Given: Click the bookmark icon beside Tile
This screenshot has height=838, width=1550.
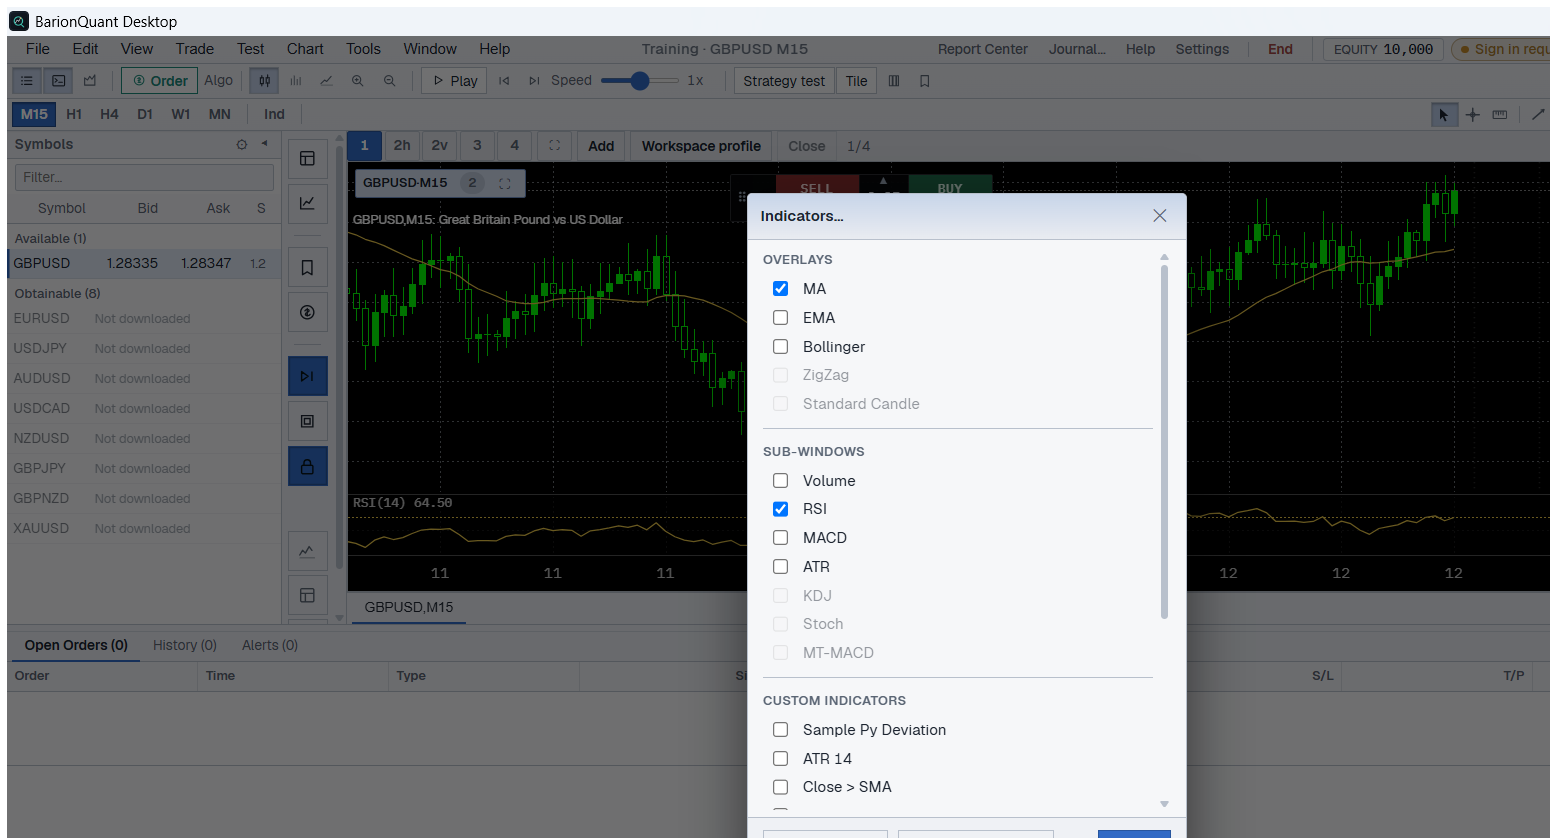Looking at the screenshot, I should [x=925, y=81].
